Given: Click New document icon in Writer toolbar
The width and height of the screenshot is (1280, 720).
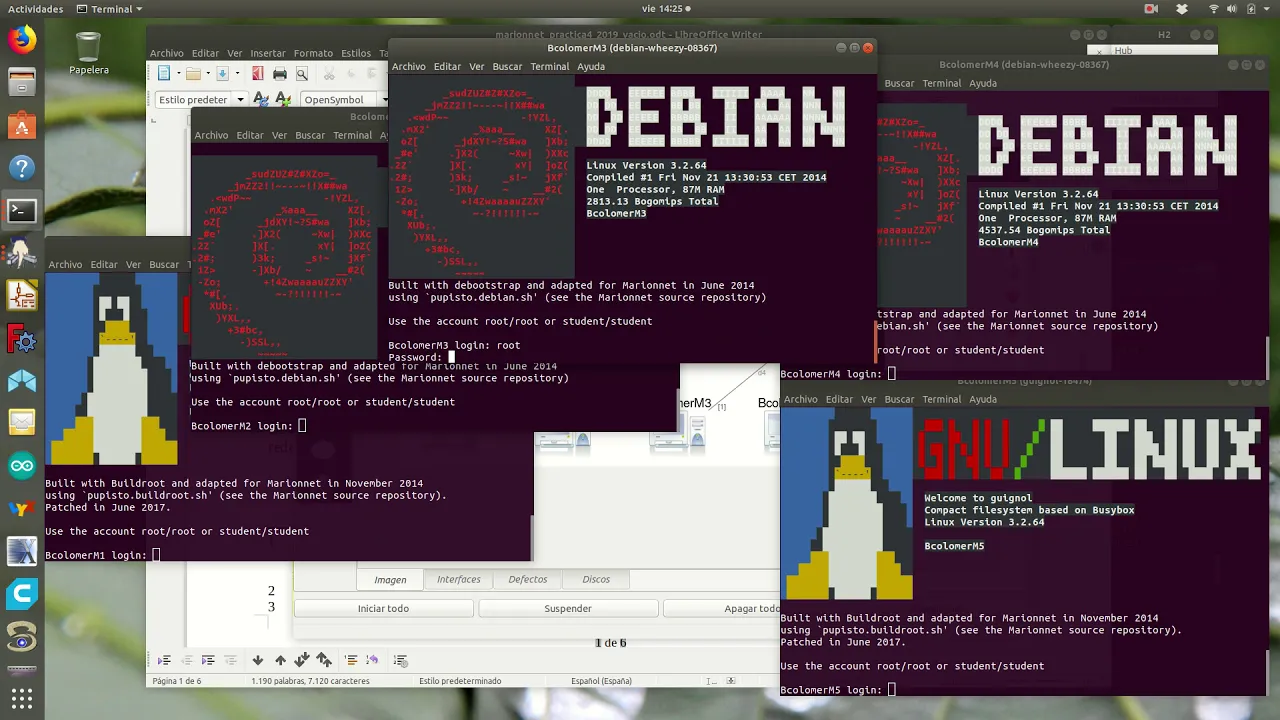Looking at the screenshot, I should 163,73.
